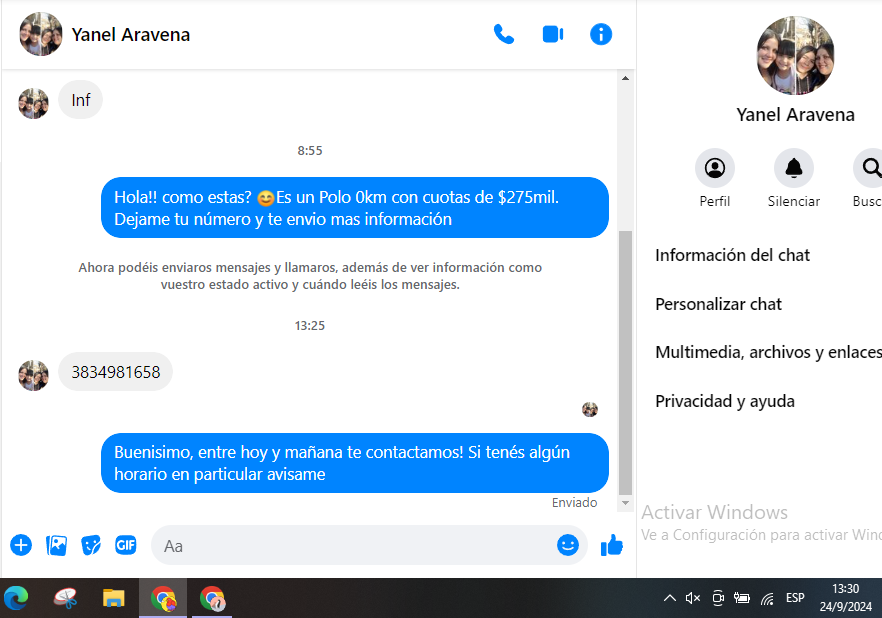
Task: Start a voice call with Yanel Aravena
Action: pos(504,34)
